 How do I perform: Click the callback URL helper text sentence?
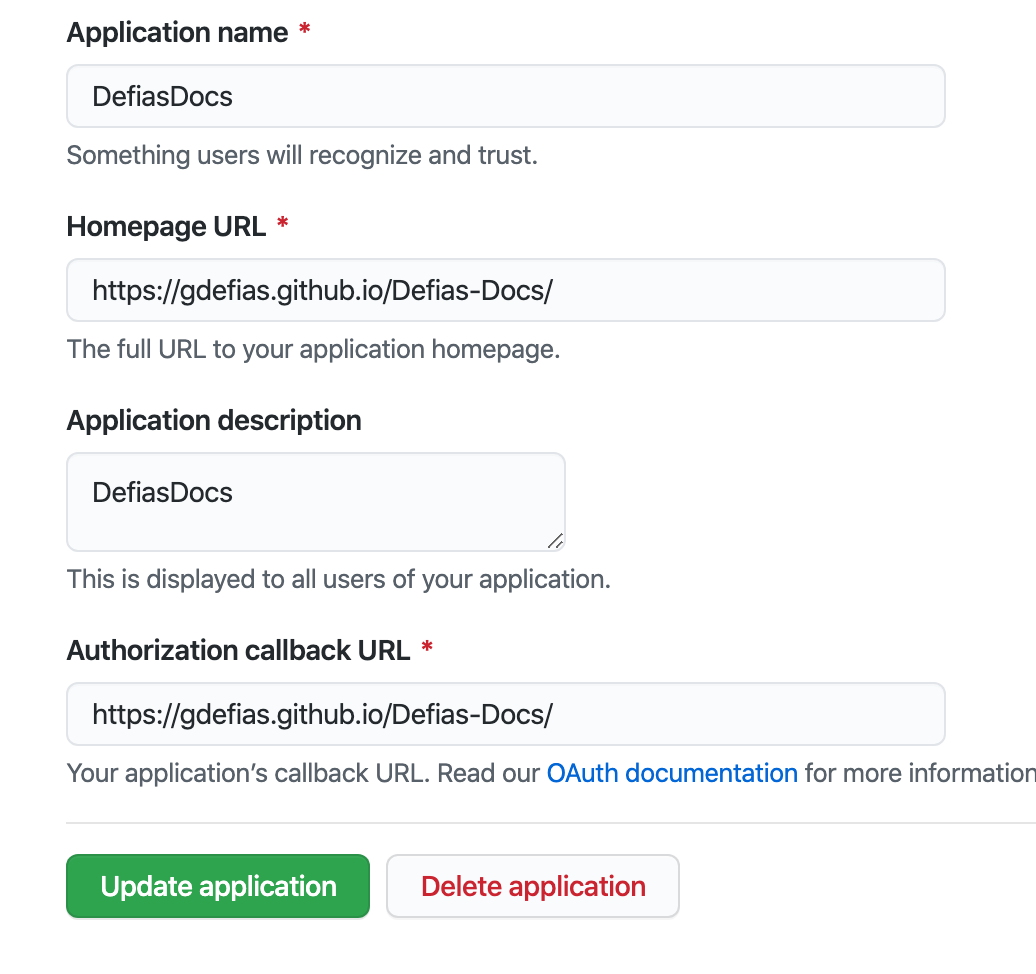(x=300, y=773)
